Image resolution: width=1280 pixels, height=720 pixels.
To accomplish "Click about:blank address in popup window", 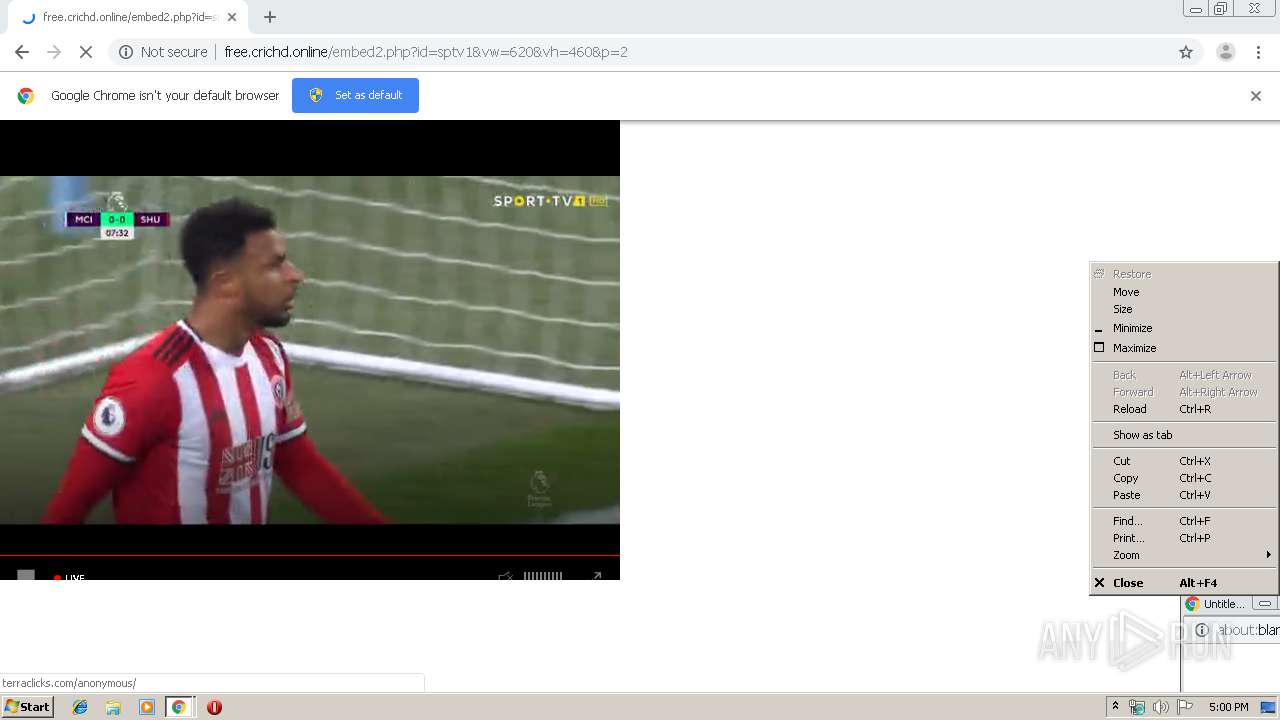I will (1248, 630).
